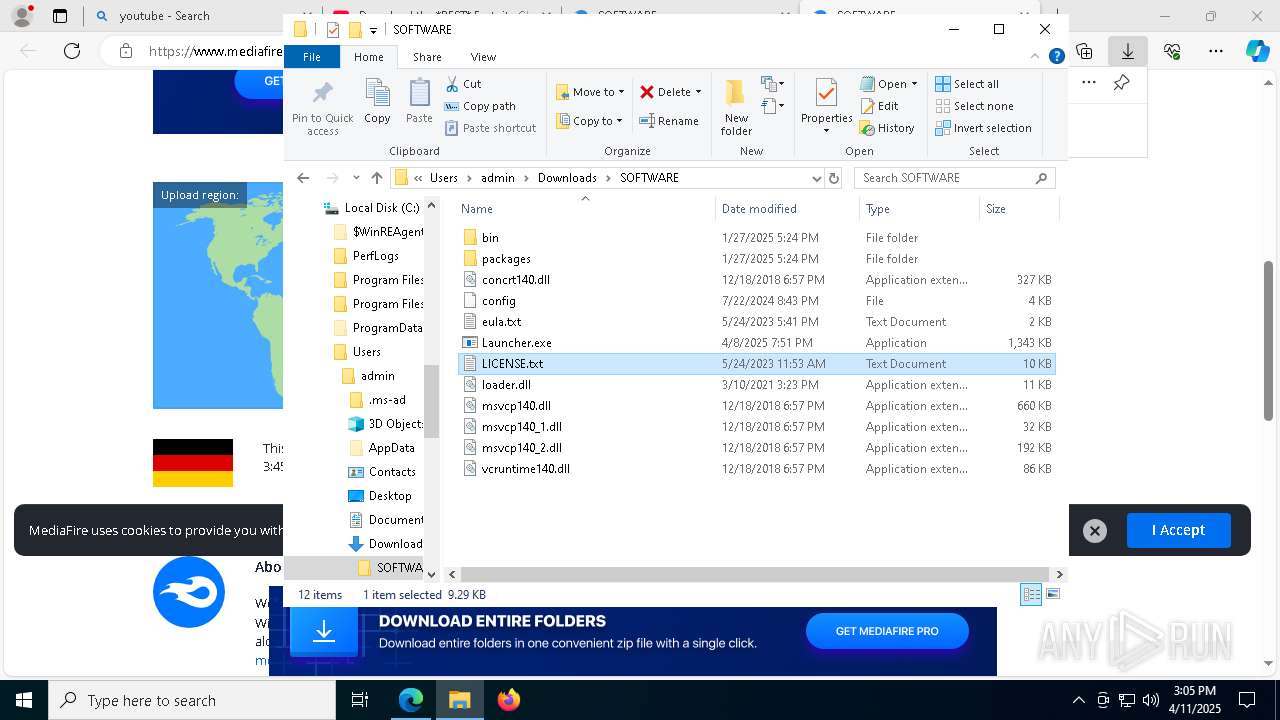Click the History ribbon button
Screen dimensions: 1280x720
(x=887, y=128)
